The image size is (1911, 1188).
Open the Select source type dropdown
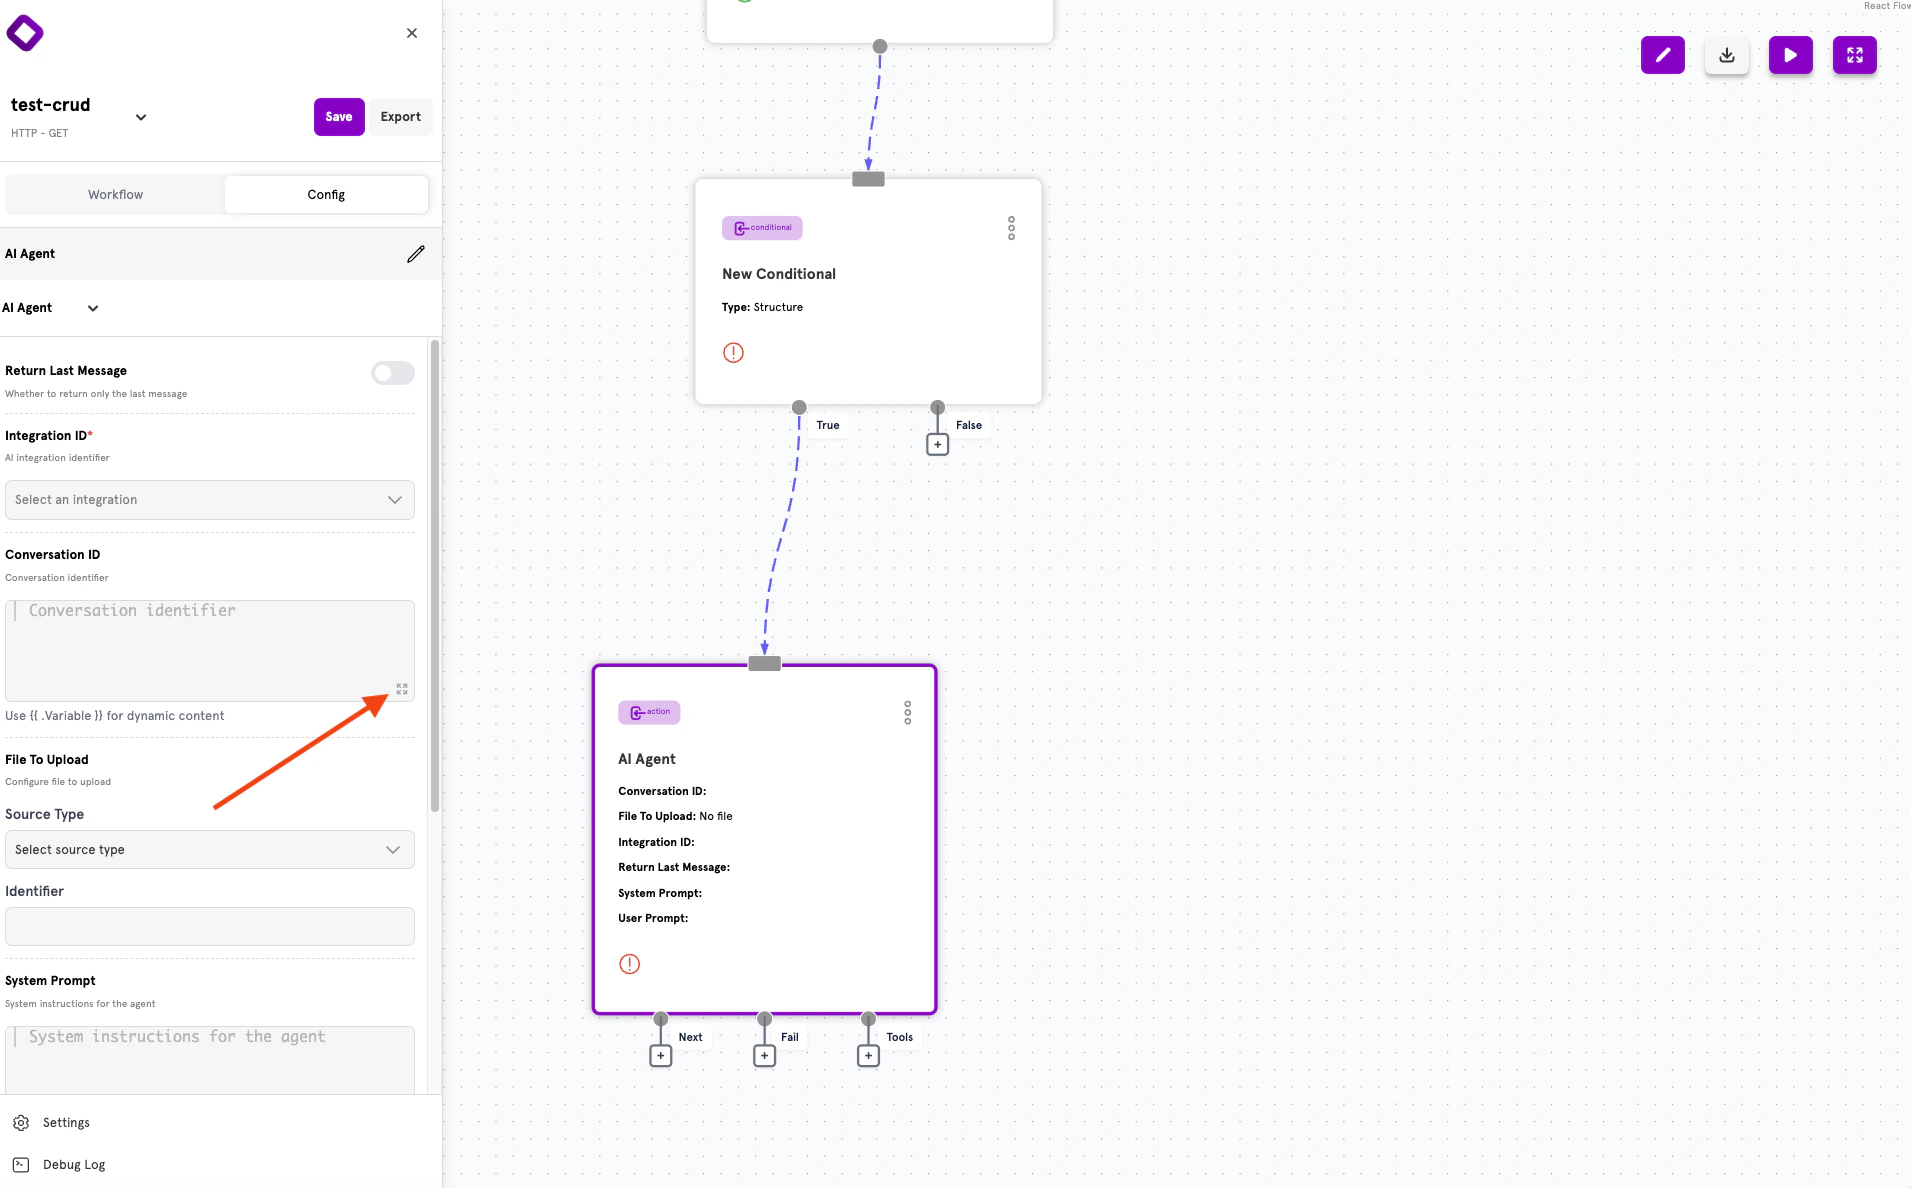point(210,850)
